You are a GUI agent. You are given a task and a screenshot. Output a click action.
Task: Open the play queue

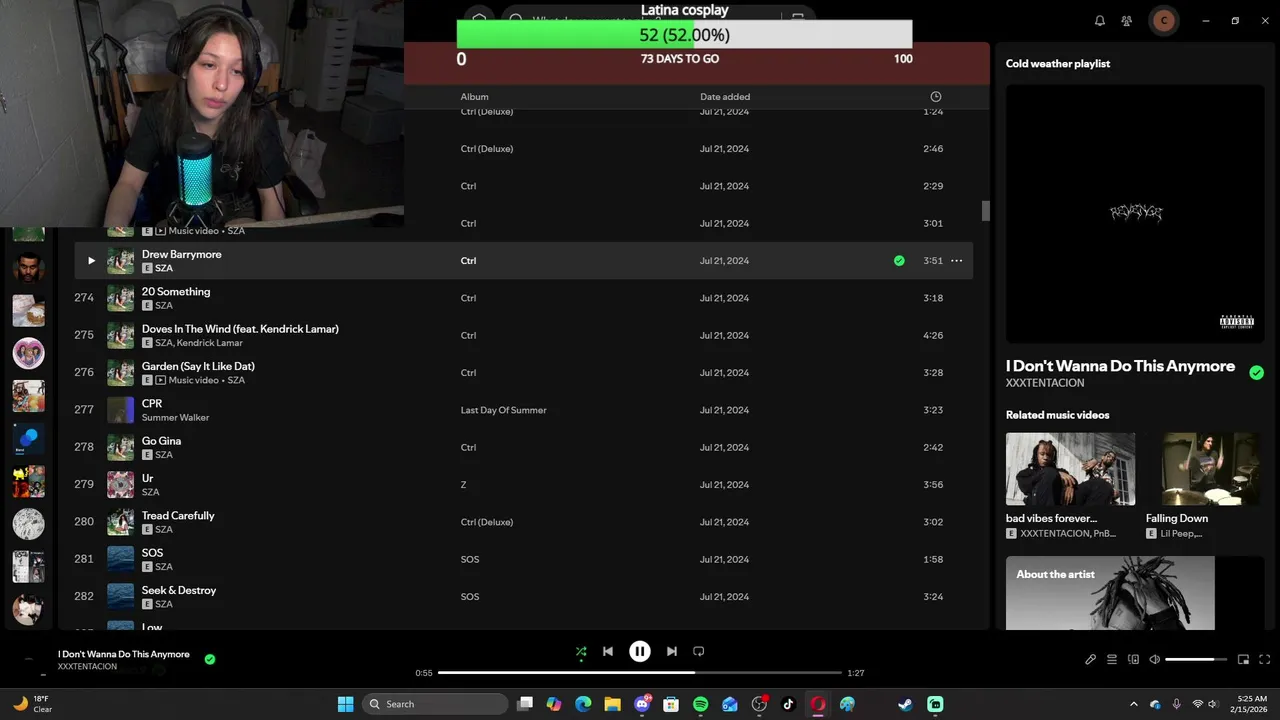point(1112,659)
